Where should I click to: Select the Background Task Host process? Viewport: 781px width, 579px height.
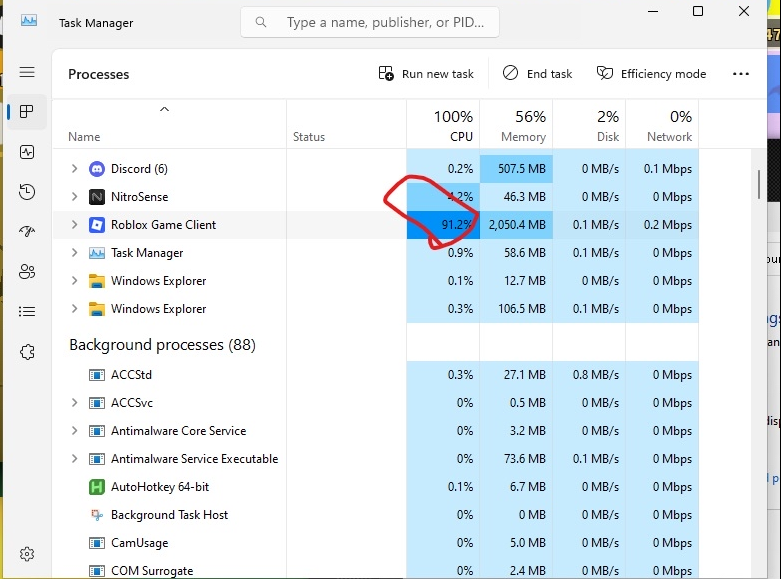pyautogui.click(x=169, y=515)
